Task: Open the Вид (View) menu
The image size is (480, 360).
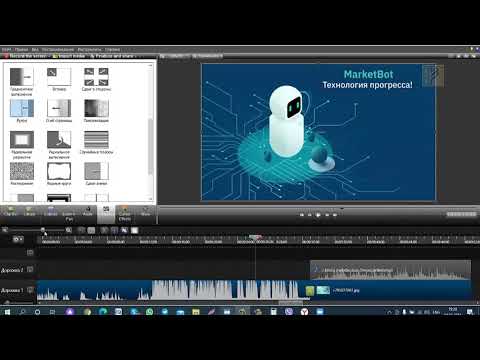Action: point(35,50)
